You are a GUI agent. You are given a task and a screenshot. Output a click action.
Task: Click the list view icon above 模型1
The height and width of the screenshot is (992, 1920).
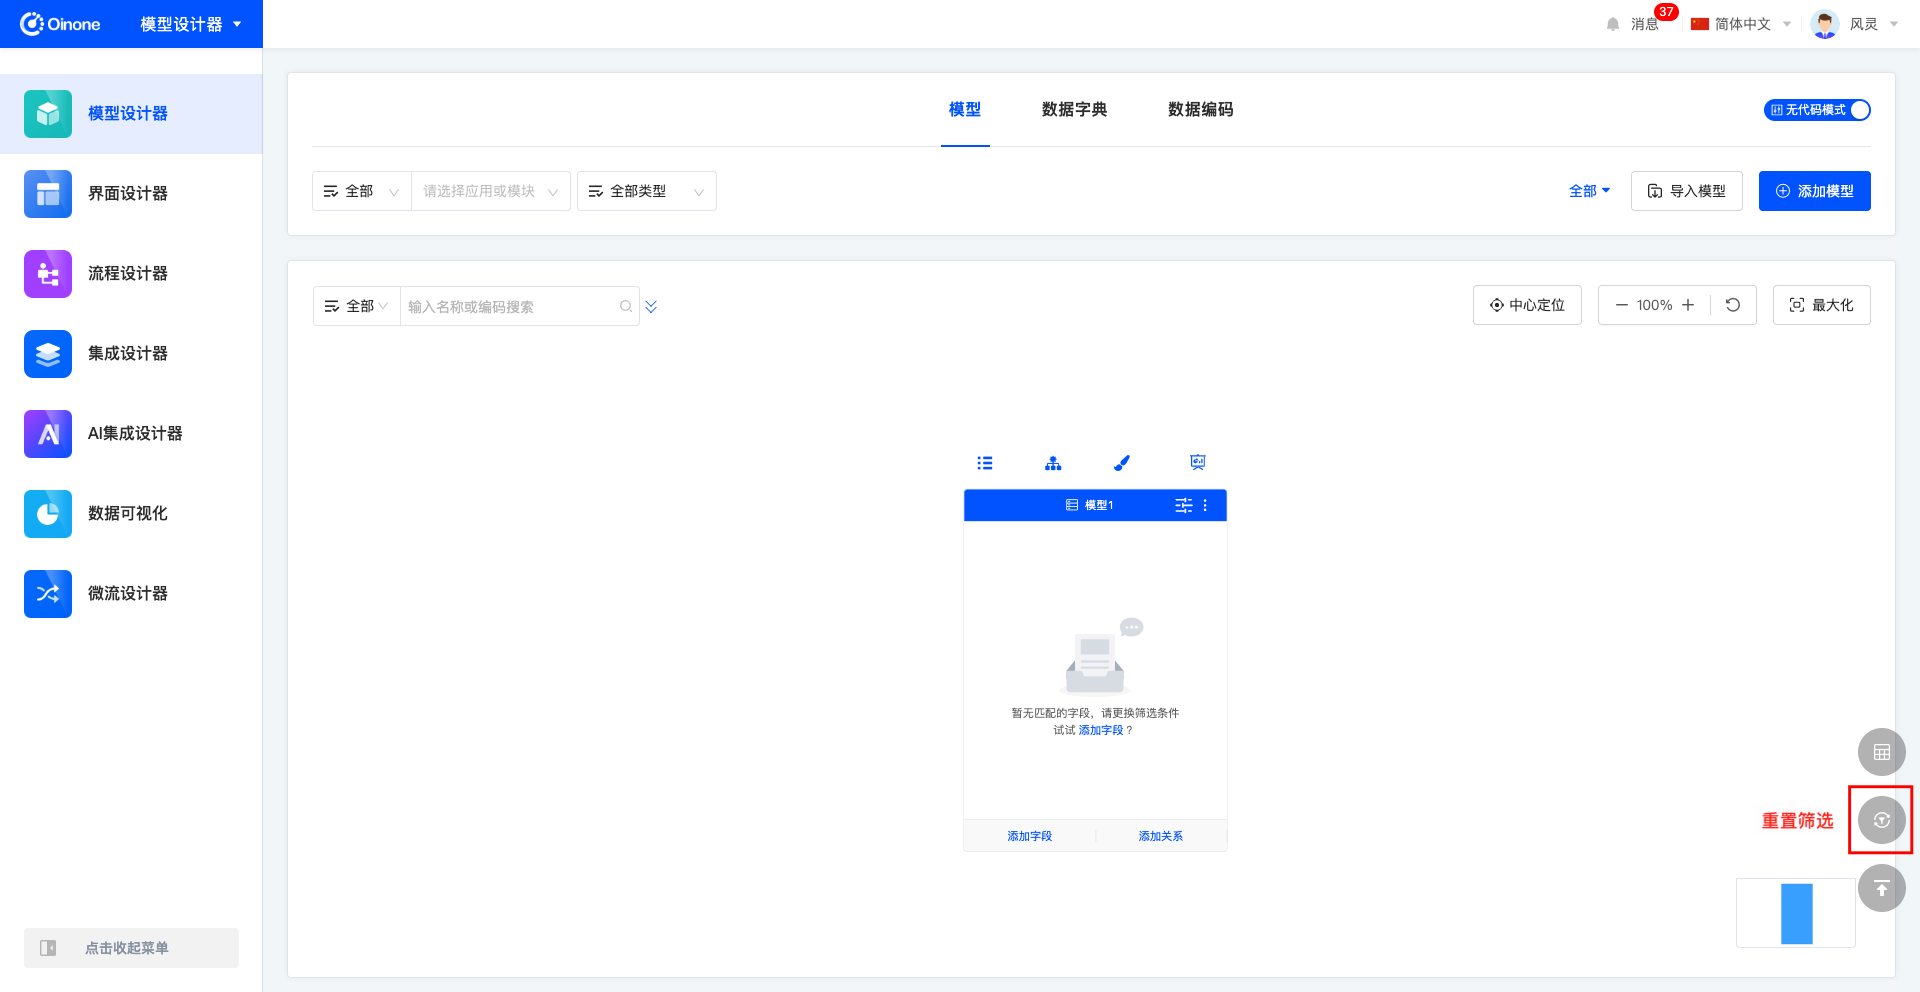985,463
